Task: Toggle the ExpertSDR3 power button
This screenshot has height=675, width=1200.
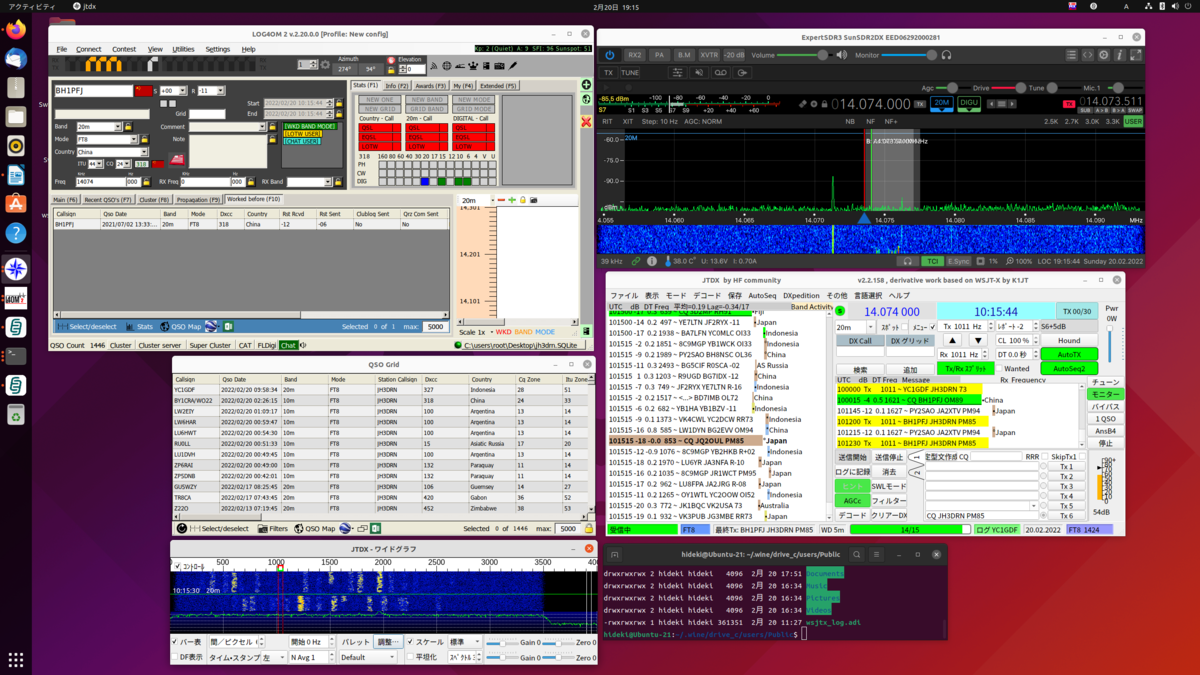Action: pos(609,56)
